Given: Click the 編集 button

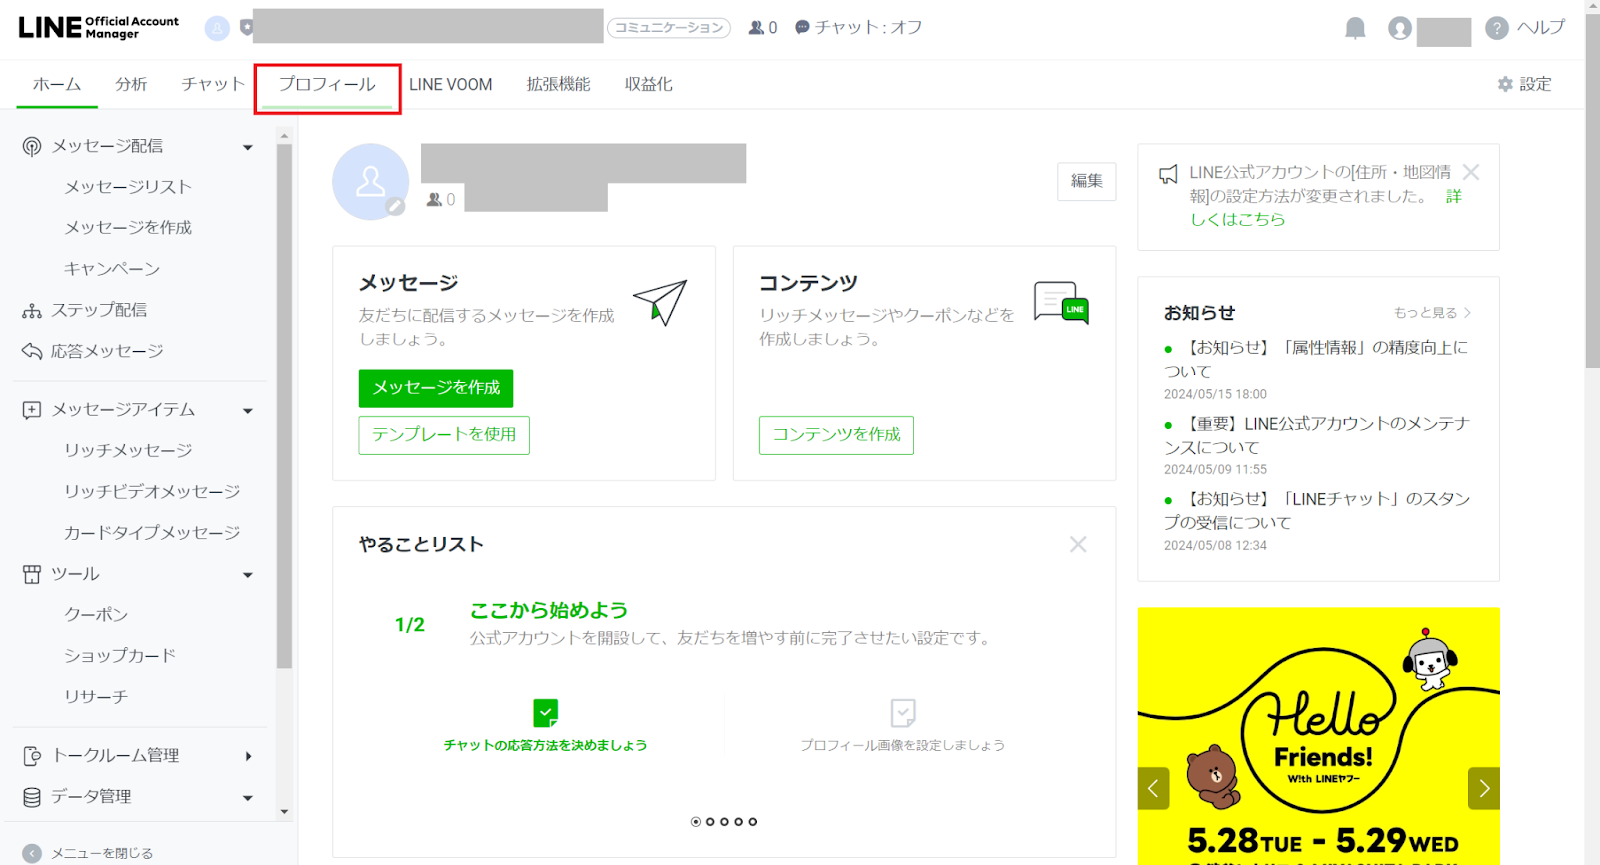Looking at the screenshot, I should (x=1087, y=181).
